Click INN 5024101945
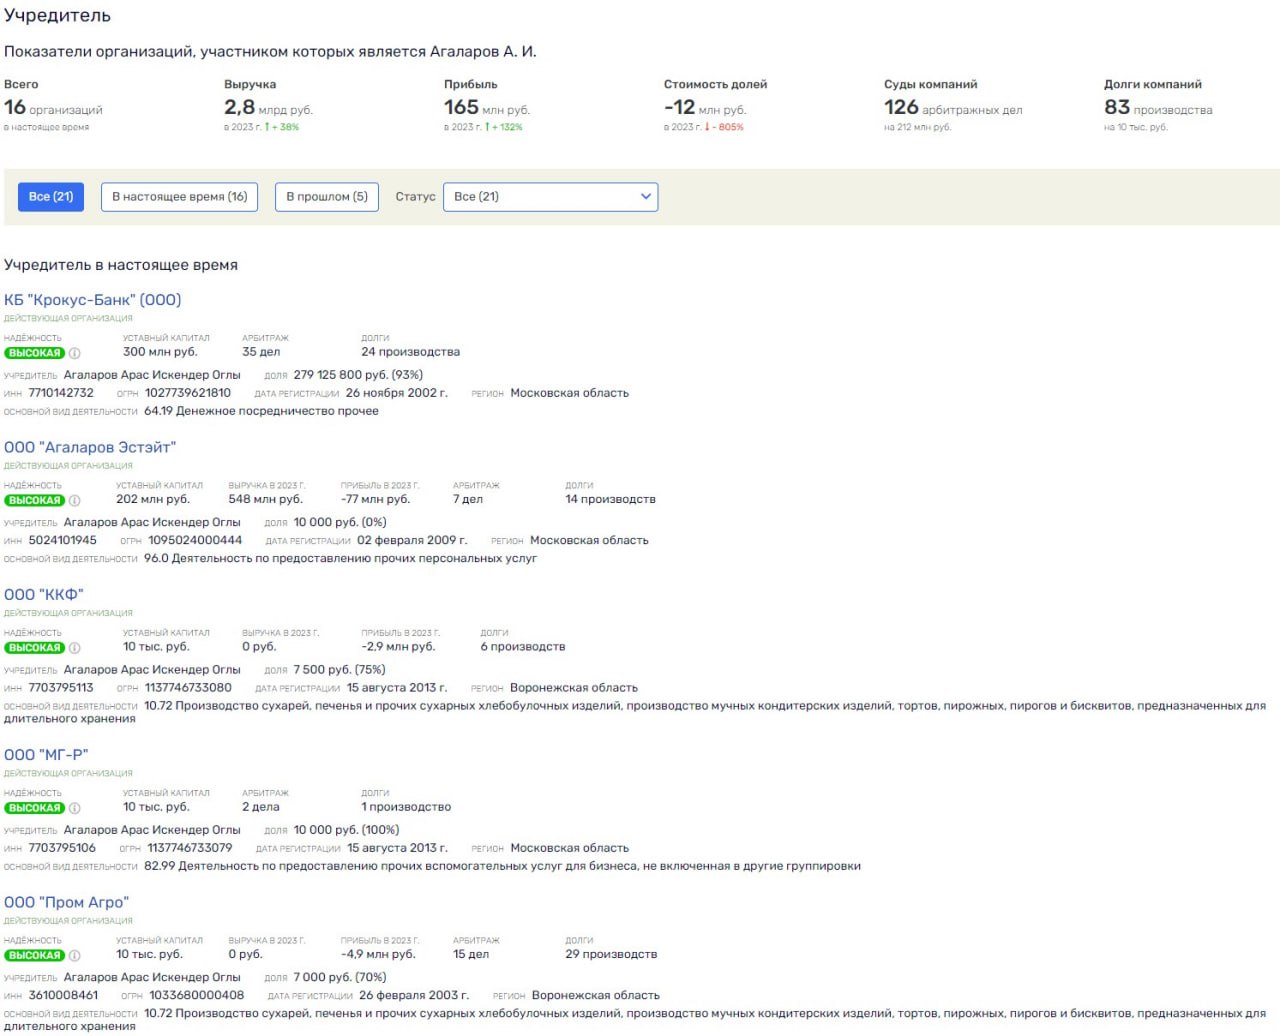 62,540
